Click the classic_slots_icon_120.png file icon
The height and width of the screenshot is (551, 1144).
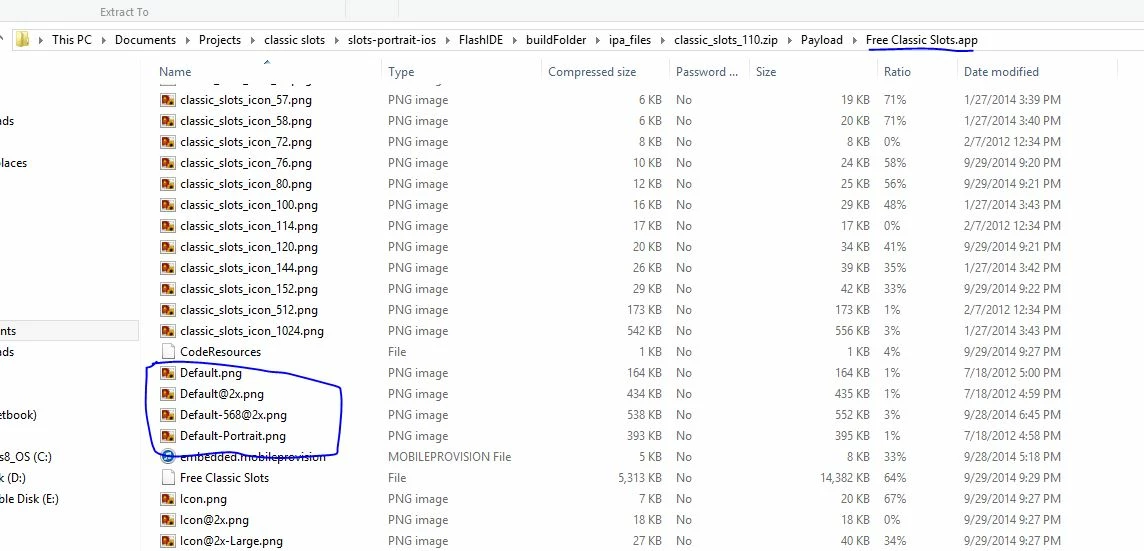[168, 247]
